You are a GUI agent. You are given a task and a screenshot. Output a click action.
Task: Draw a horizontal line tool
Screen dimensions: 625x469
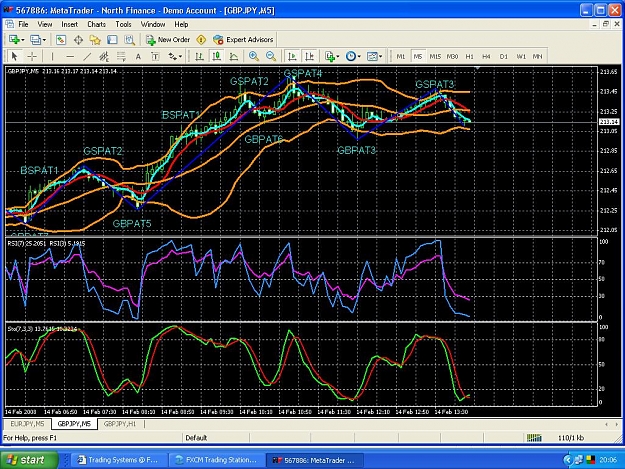[x=70, y=56]
